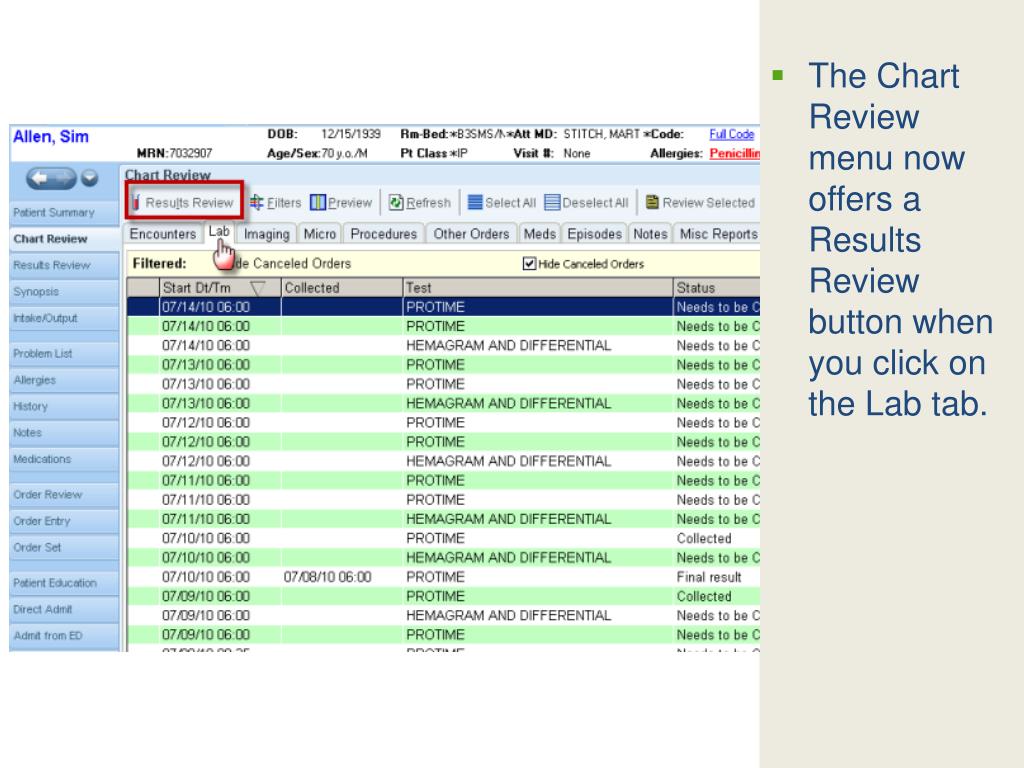
Task: Click the Collected column header
Action: point(342,288)
